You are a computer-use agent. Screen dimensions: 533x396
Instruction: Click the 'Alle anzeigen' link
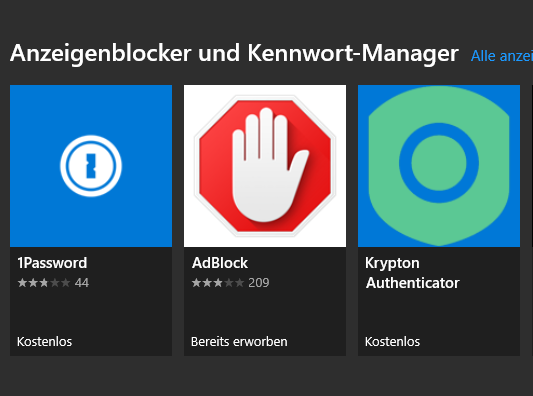coord(502,56)
